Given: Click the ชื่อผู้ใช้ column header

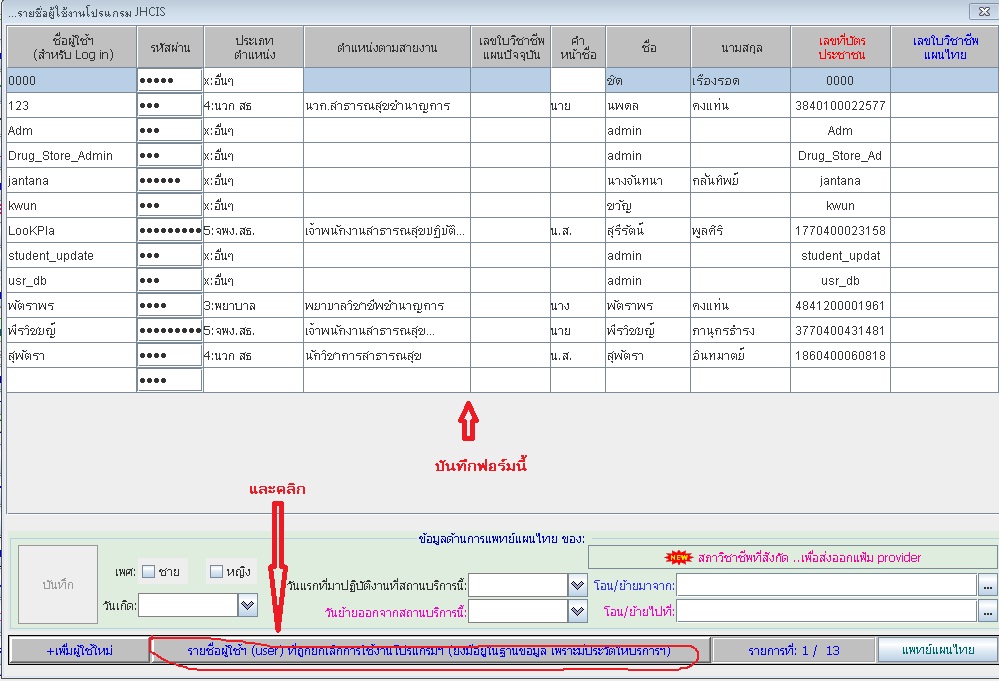Looking at the screenshot, I should 71,46.
